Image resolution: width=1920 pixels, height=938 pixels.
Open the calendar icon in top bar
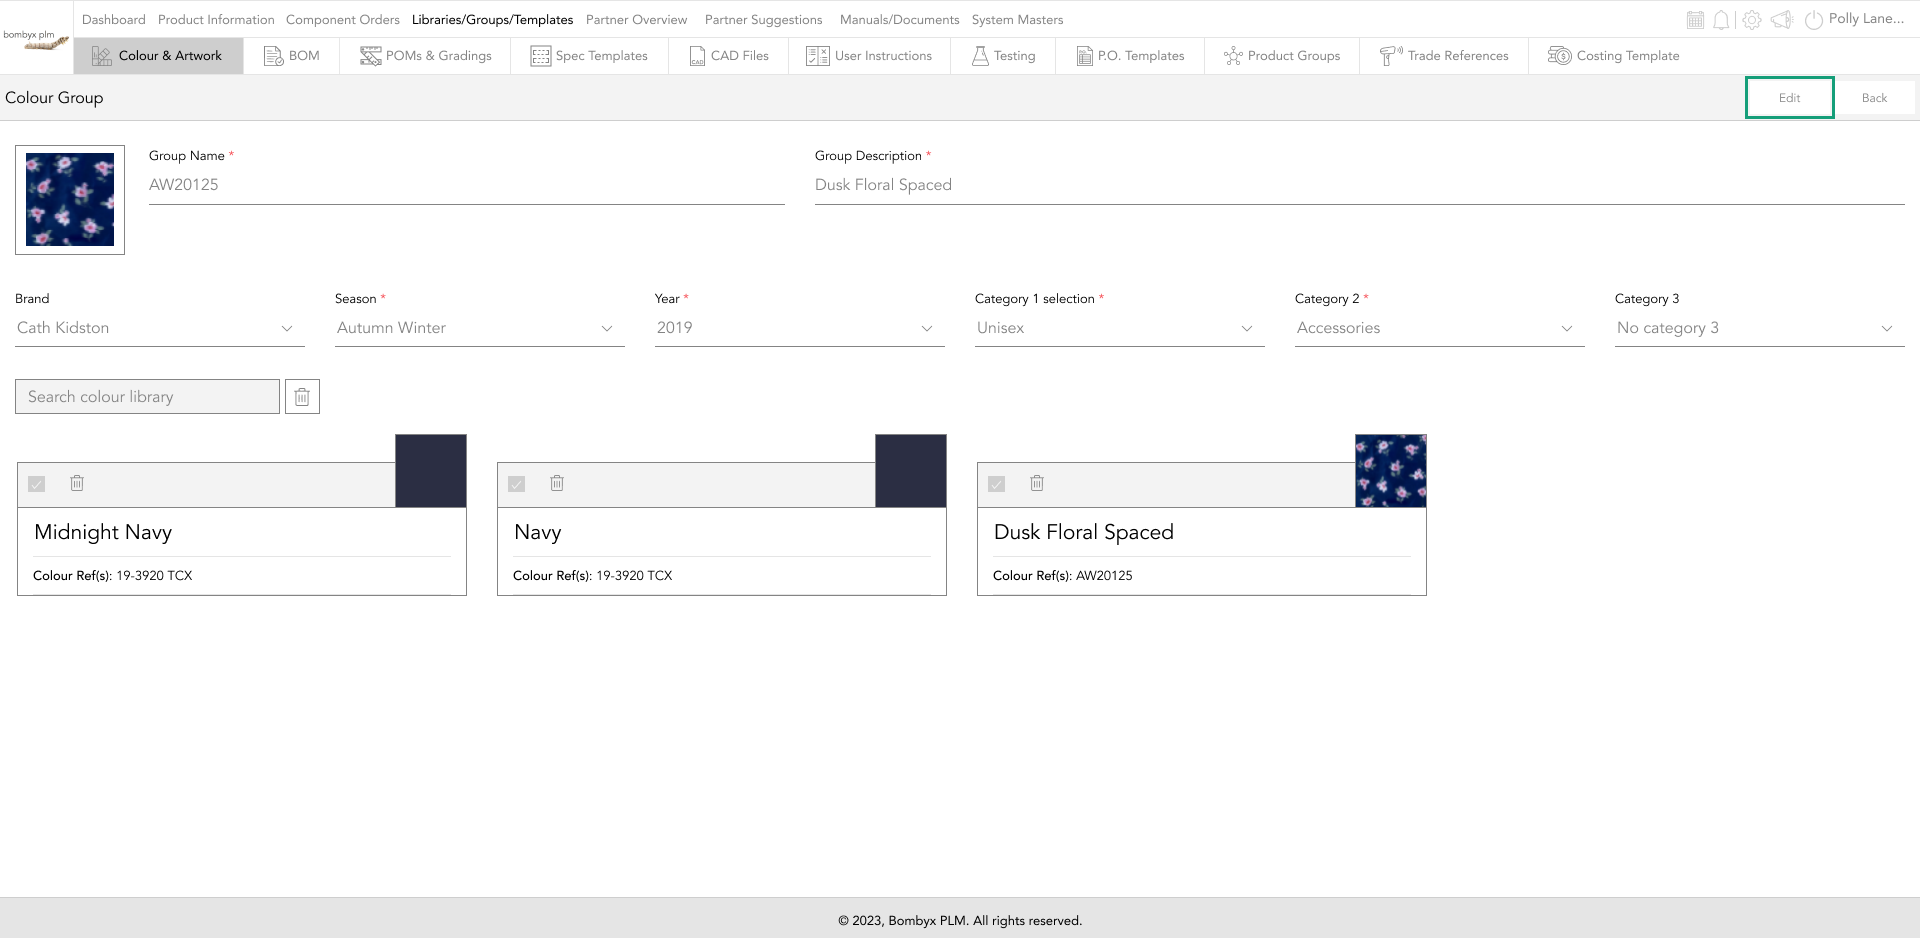tap(1695, 20)
